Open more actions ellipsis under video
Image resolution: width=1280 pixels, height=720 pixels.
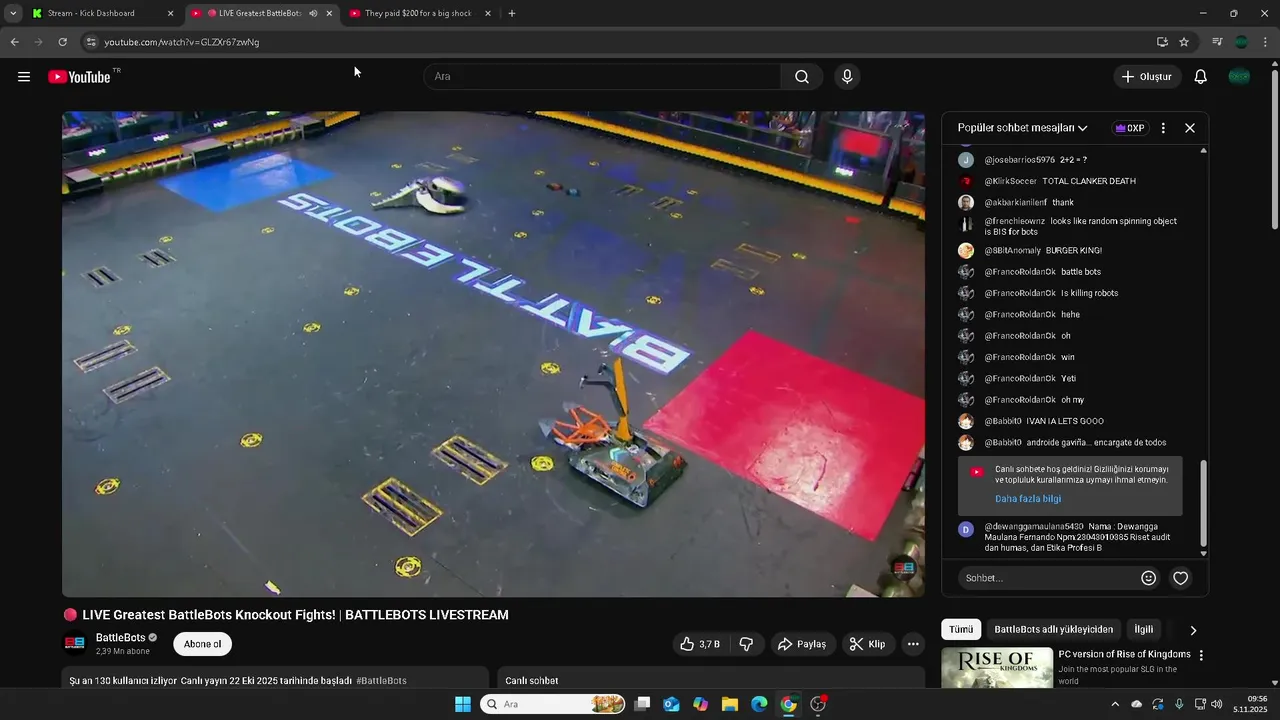coord(913,644)
